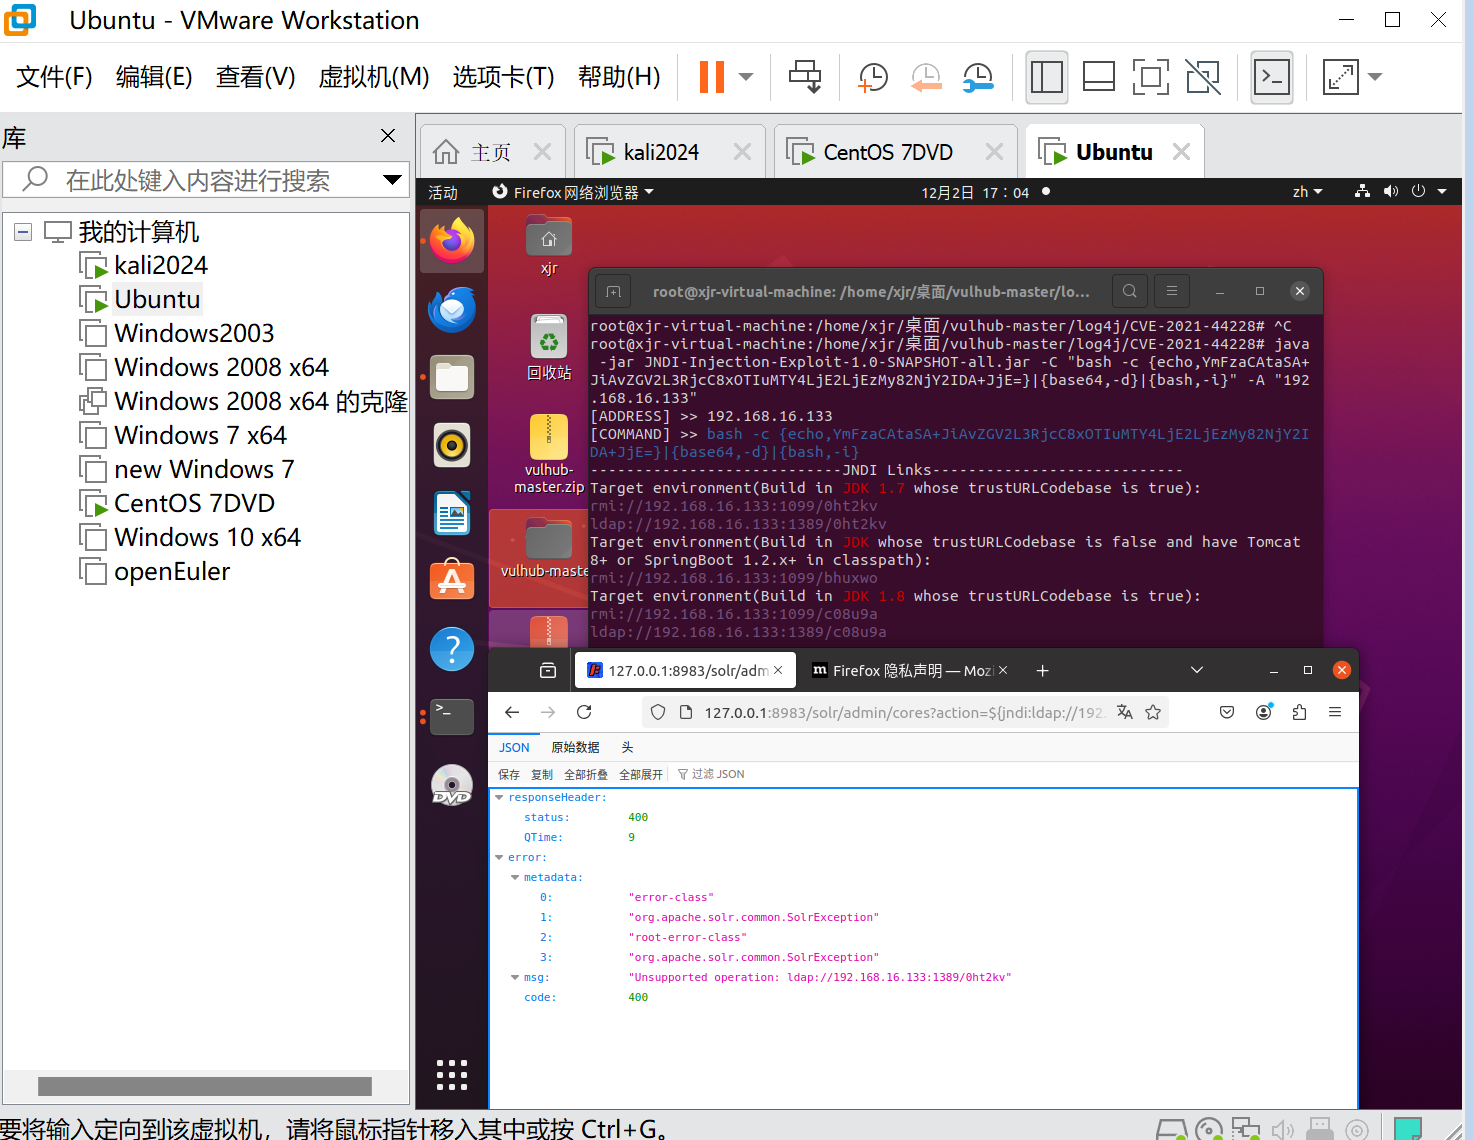Show applications grid in the dock
The image size is (1473, 1140).
[452, 1074]
